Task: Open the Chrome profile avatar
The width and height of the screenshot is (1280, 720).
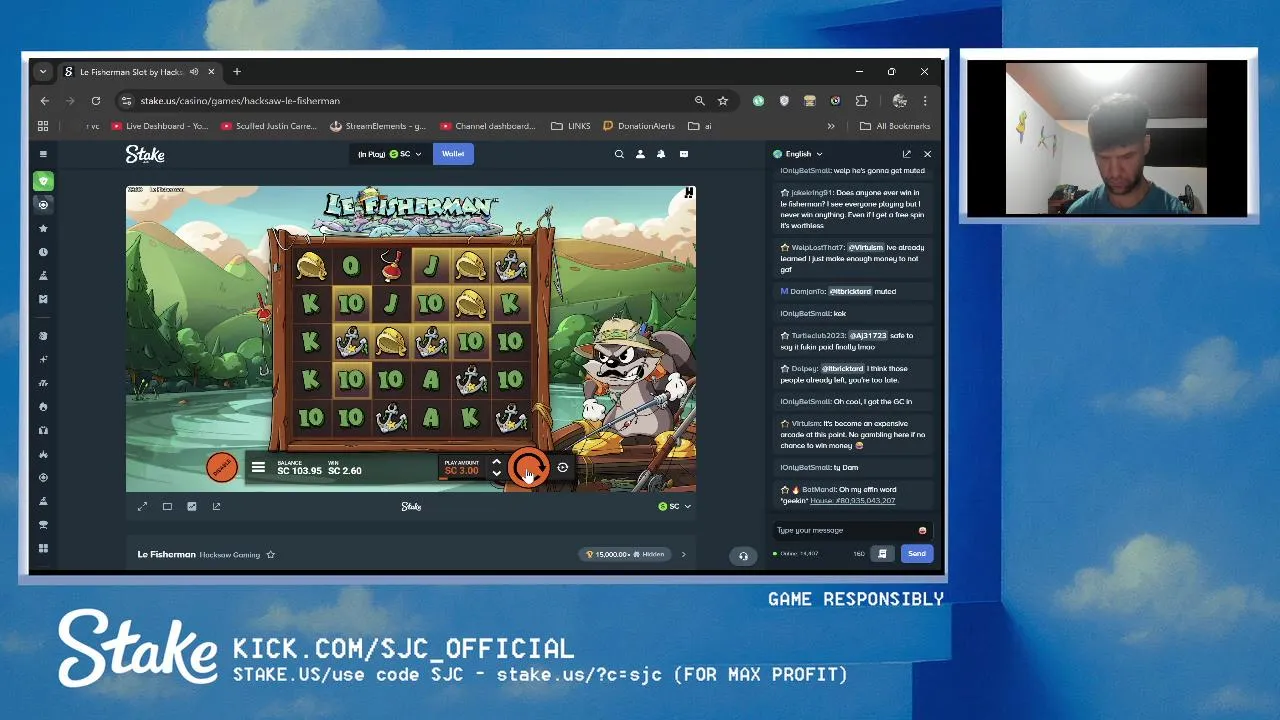Action: (899, 101)
